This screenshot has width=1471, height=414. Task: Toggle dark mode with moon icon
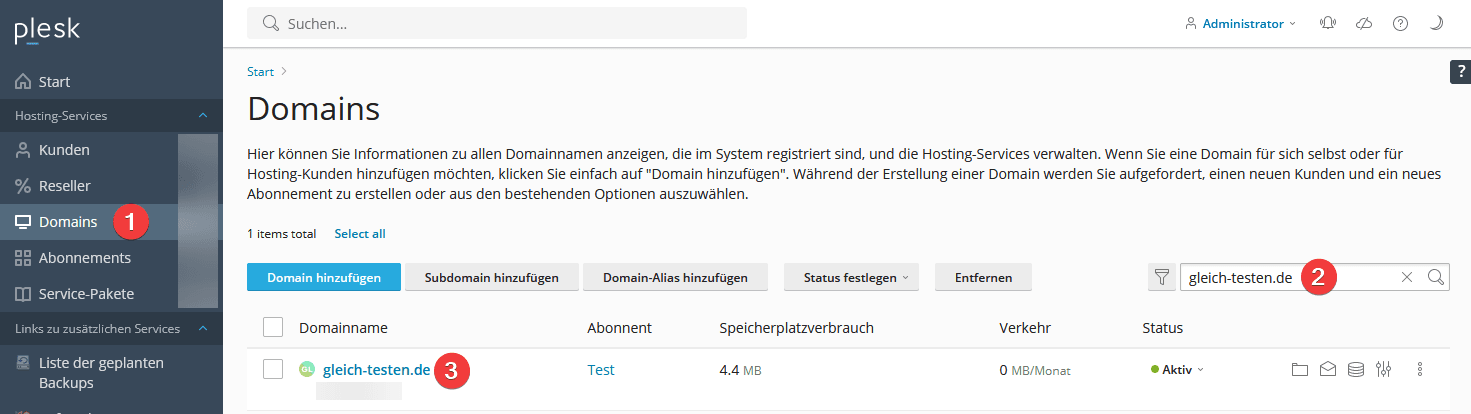coord(1436,24)
